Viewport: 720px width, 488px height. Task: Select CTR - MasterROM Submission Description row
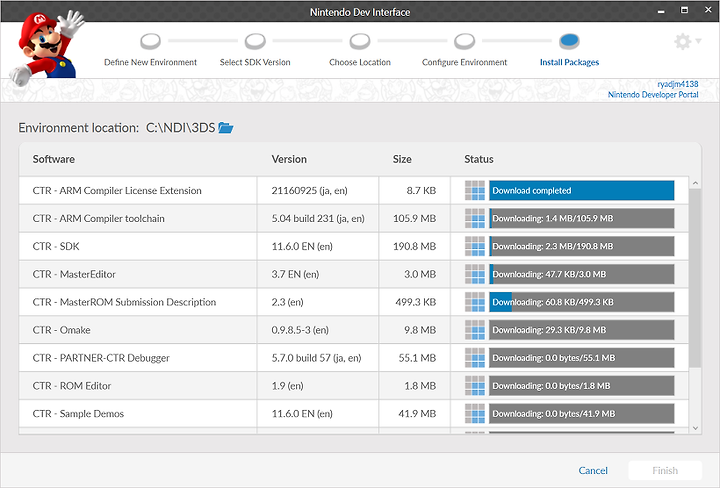(354, 302)
